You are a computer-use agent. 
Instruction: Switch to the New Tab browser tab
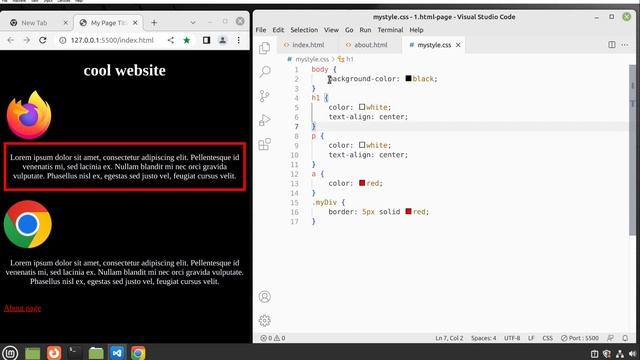click(x=34, y=23)
